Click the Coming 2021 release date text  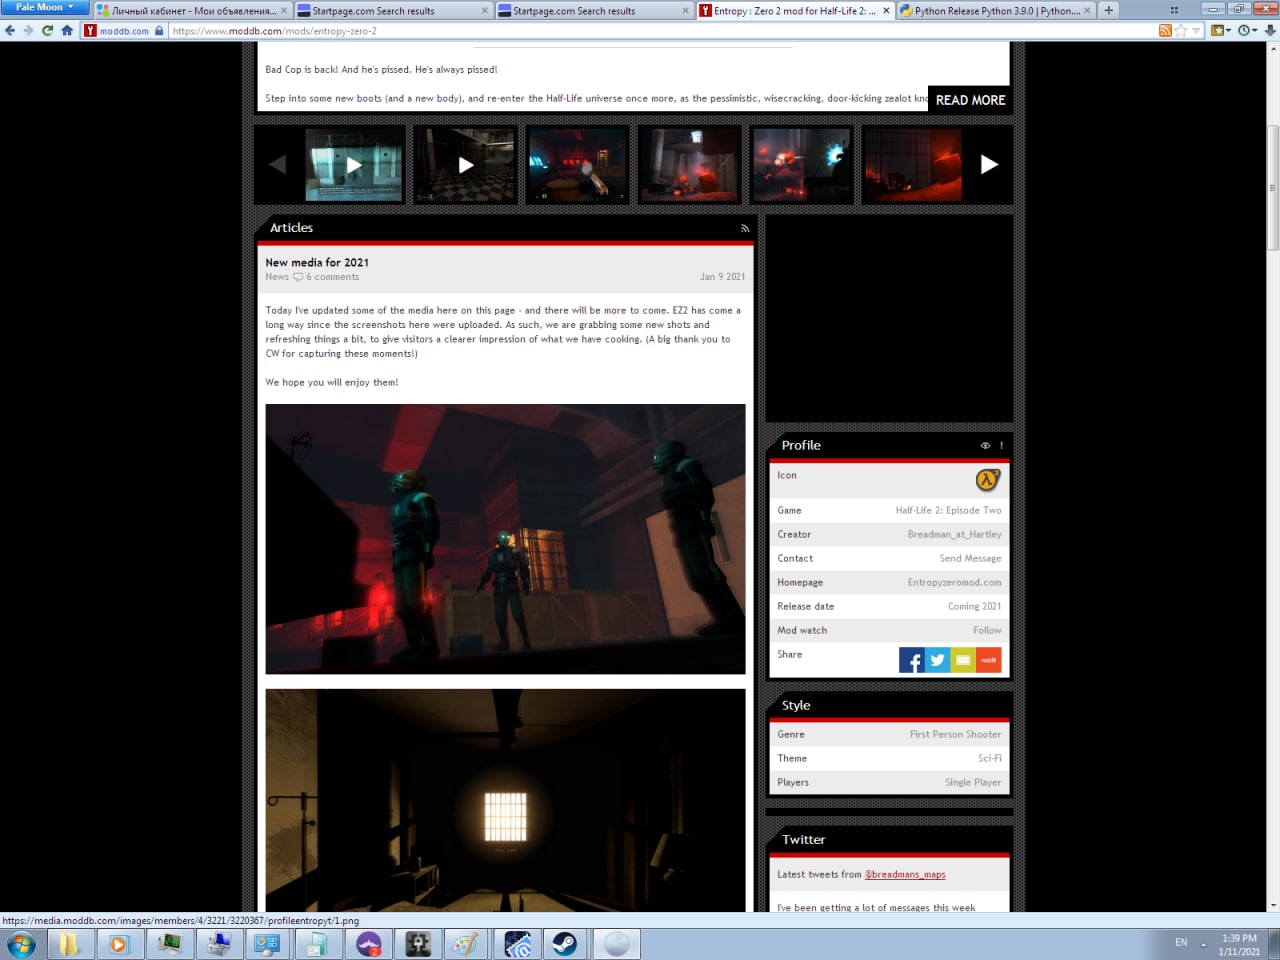974,606
